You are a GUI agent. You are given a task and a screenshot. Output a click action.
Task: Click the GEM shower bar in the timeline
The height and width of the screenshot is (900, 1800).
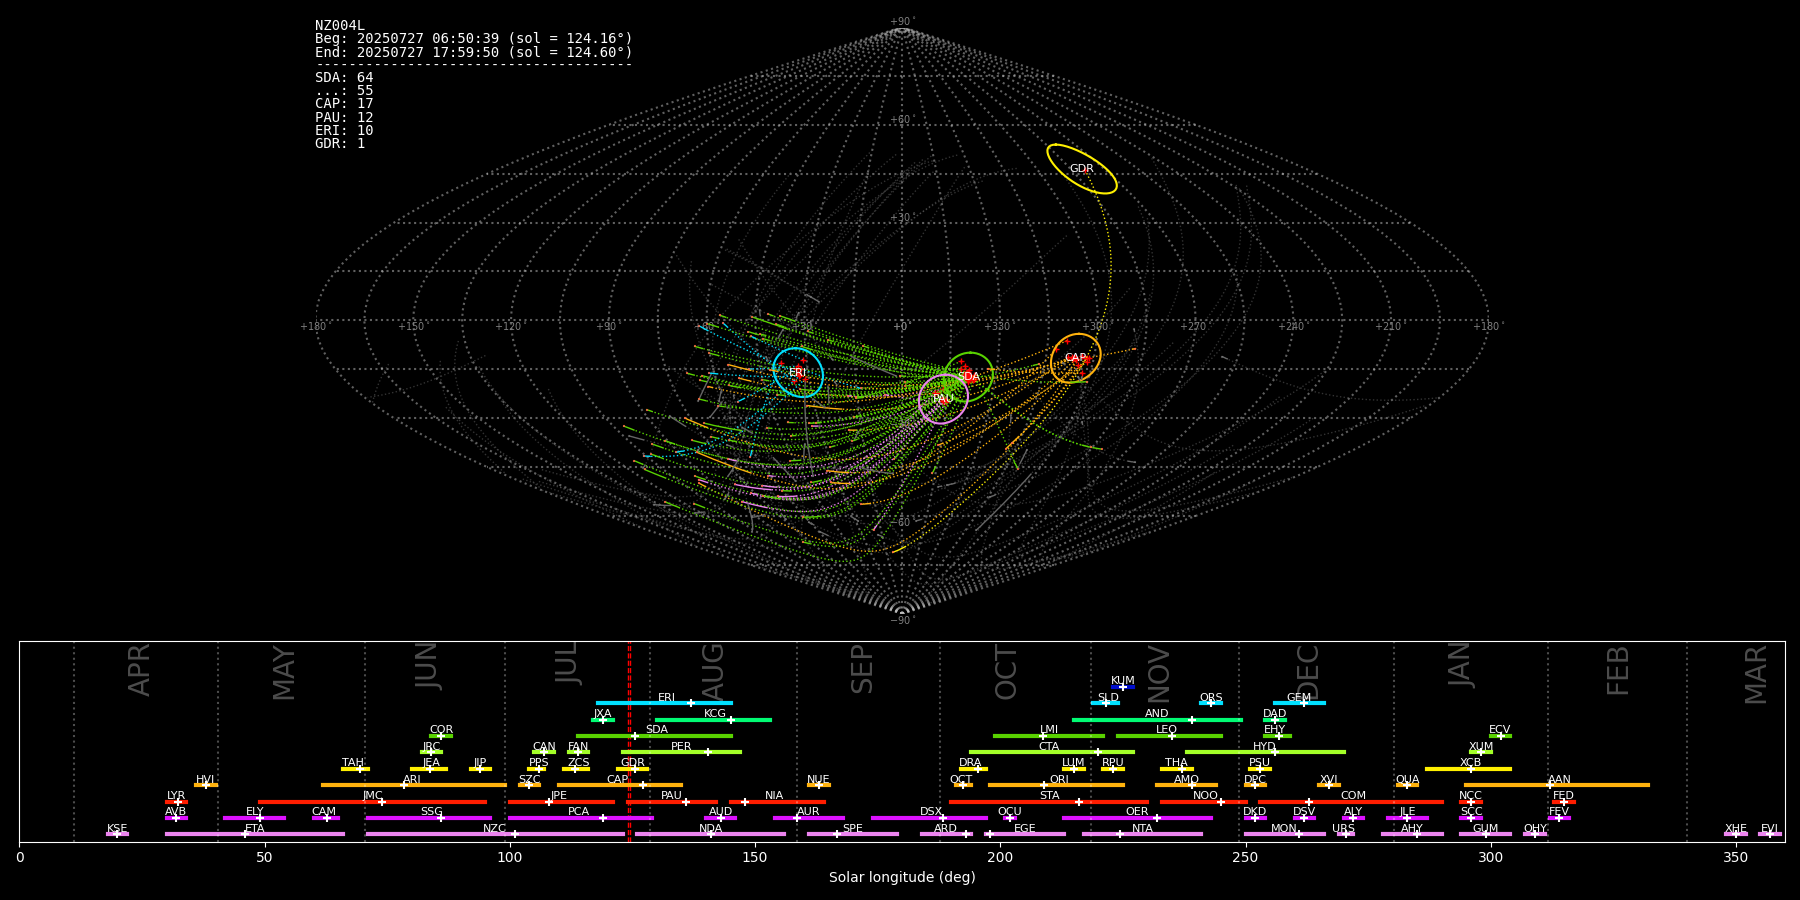(x=1299, y=703)
